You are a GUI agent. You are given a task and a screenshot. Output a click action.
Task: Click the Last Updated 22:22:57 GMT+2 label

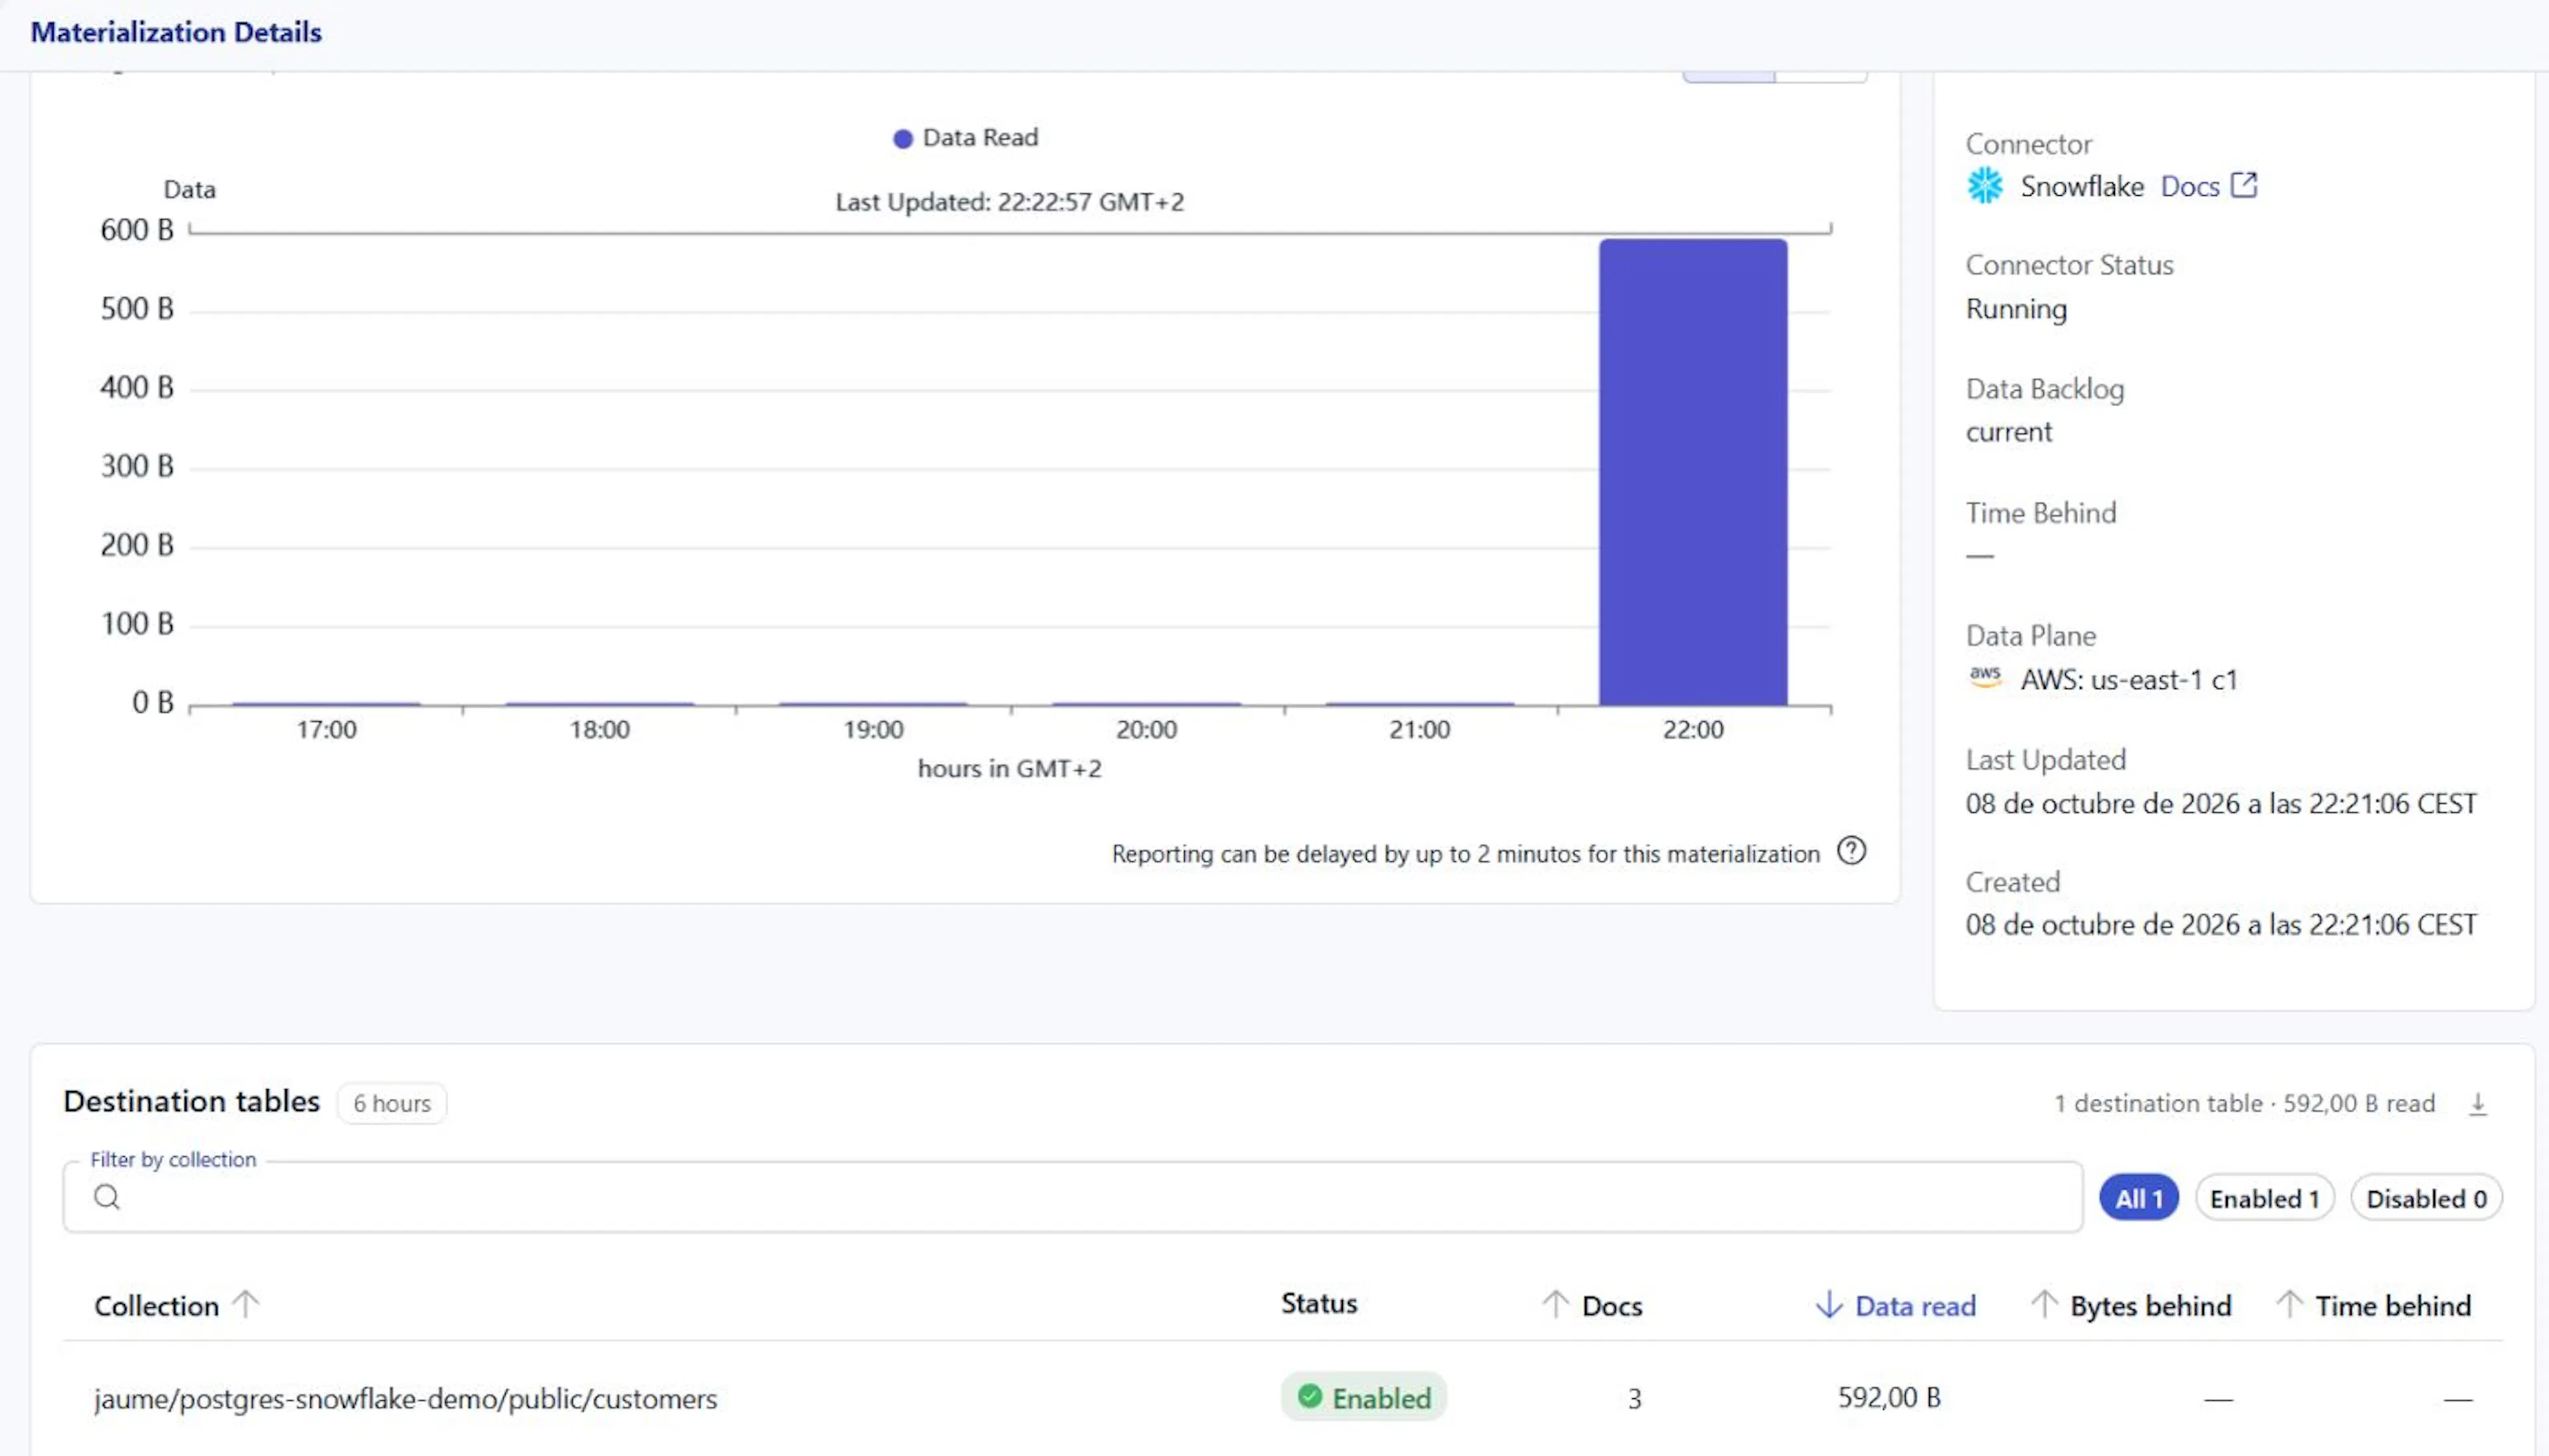coord(1009,202)
